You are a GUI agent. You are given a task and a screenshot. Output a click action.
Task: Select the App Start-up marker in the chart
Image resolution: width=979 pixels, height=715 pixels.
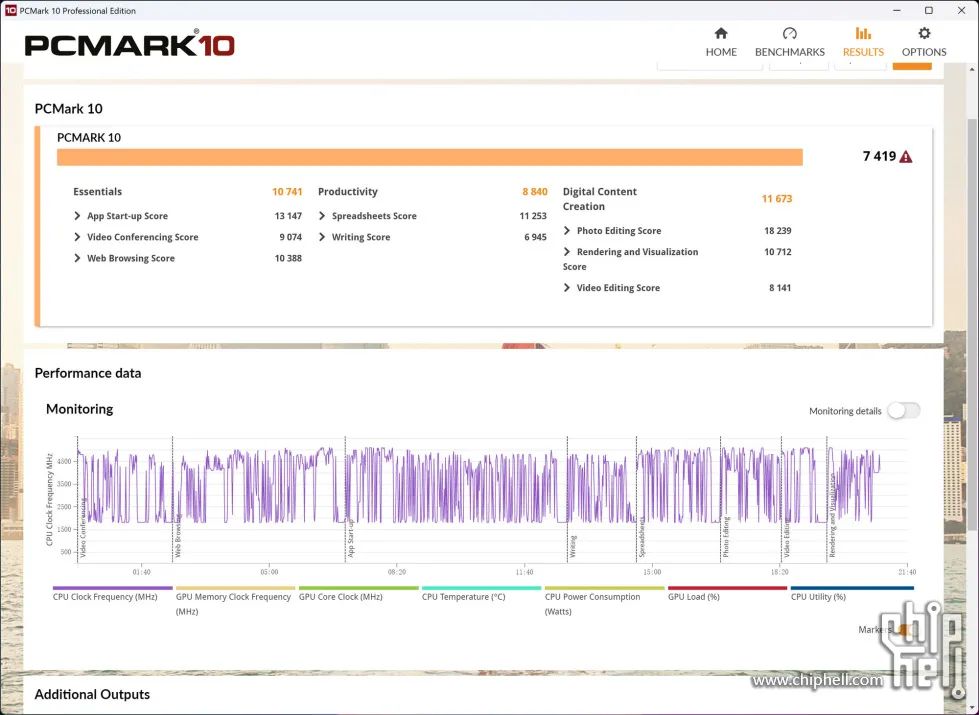click(351, 538)
